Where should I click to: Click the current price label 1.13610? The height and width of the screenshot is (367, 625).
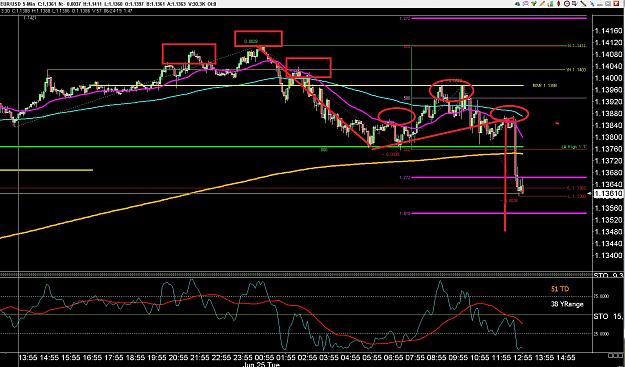pyautogui.click(x=608, y=194)
